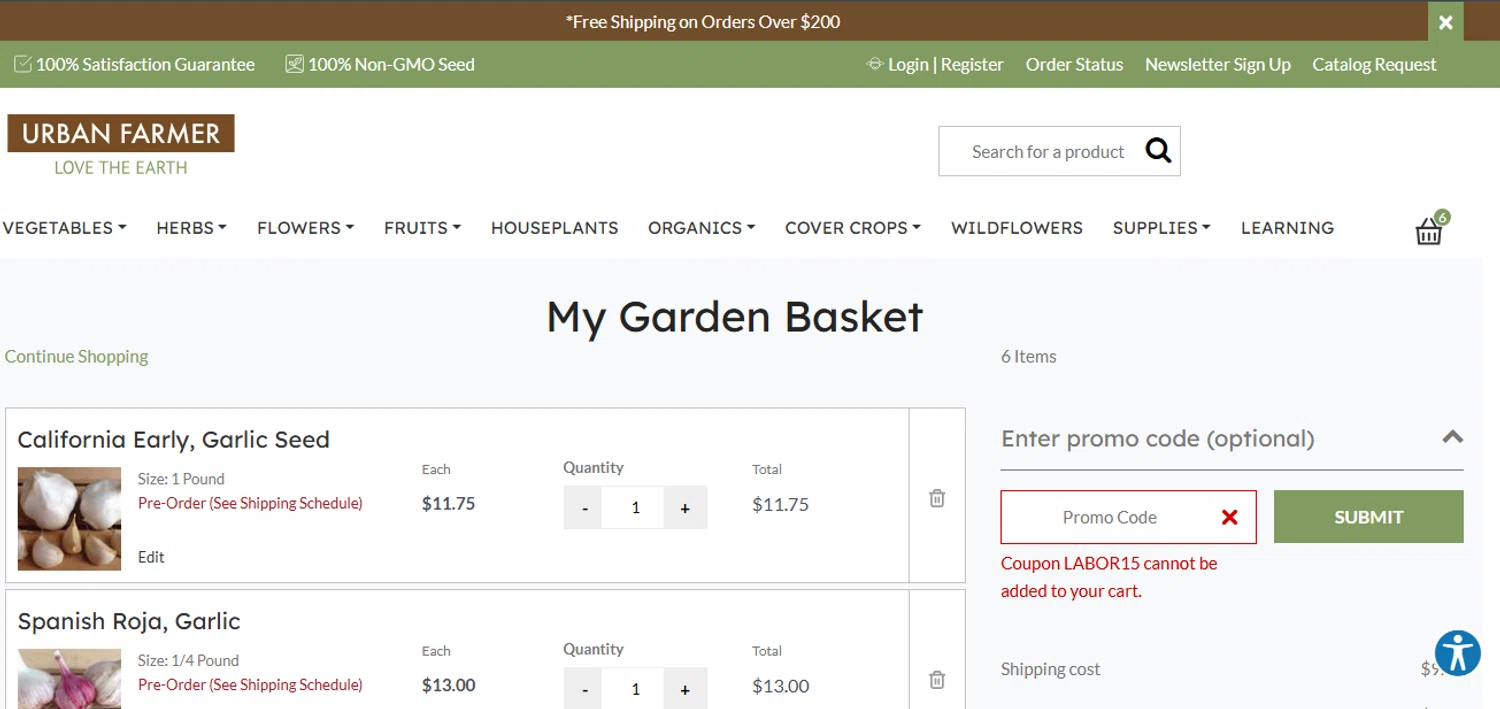This screenshot has height=709, width=1500.
Task: Edit the California Early Garlic item
Action: coord(151,557)
